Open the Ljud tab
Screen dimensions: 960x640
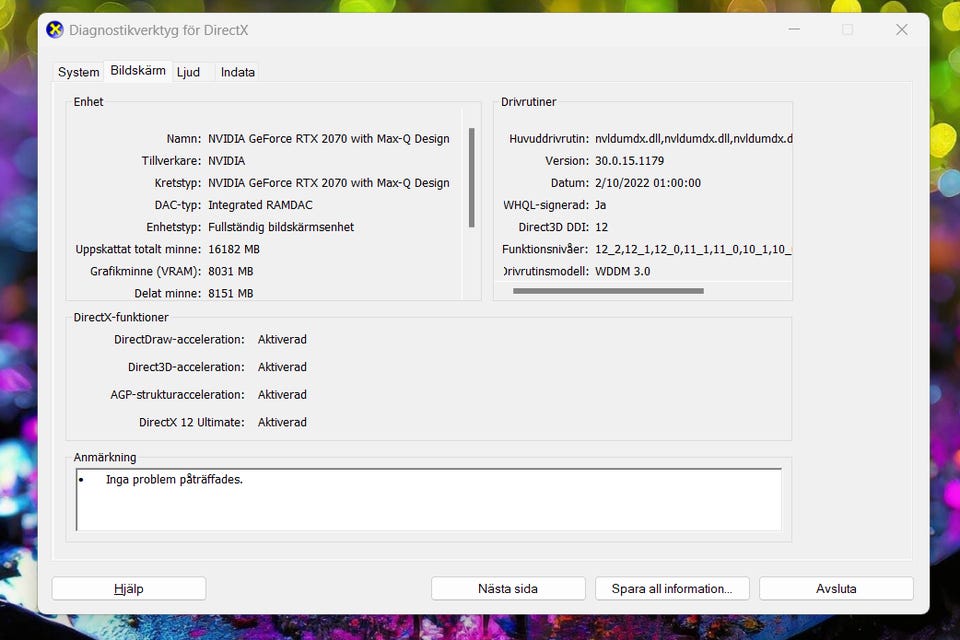click(189, 72)
